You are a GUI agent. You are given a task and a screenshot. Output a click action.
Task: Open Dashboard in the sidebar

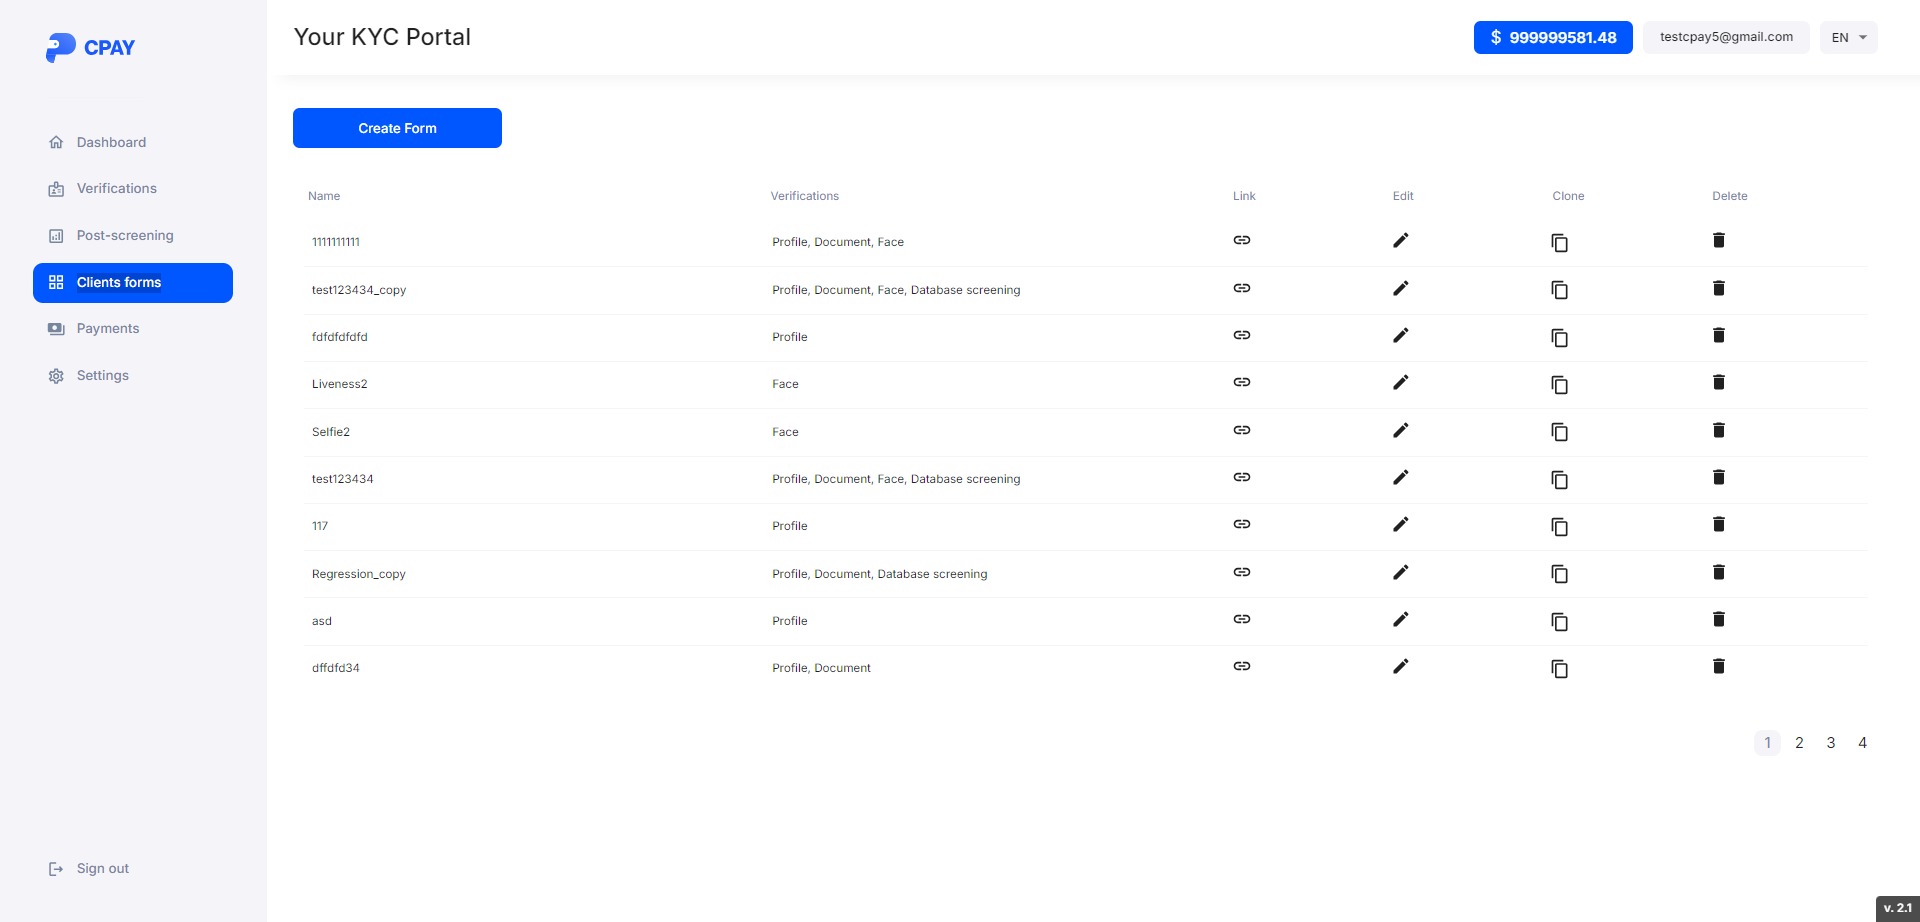pyautogui.click(x=111, y=142)
